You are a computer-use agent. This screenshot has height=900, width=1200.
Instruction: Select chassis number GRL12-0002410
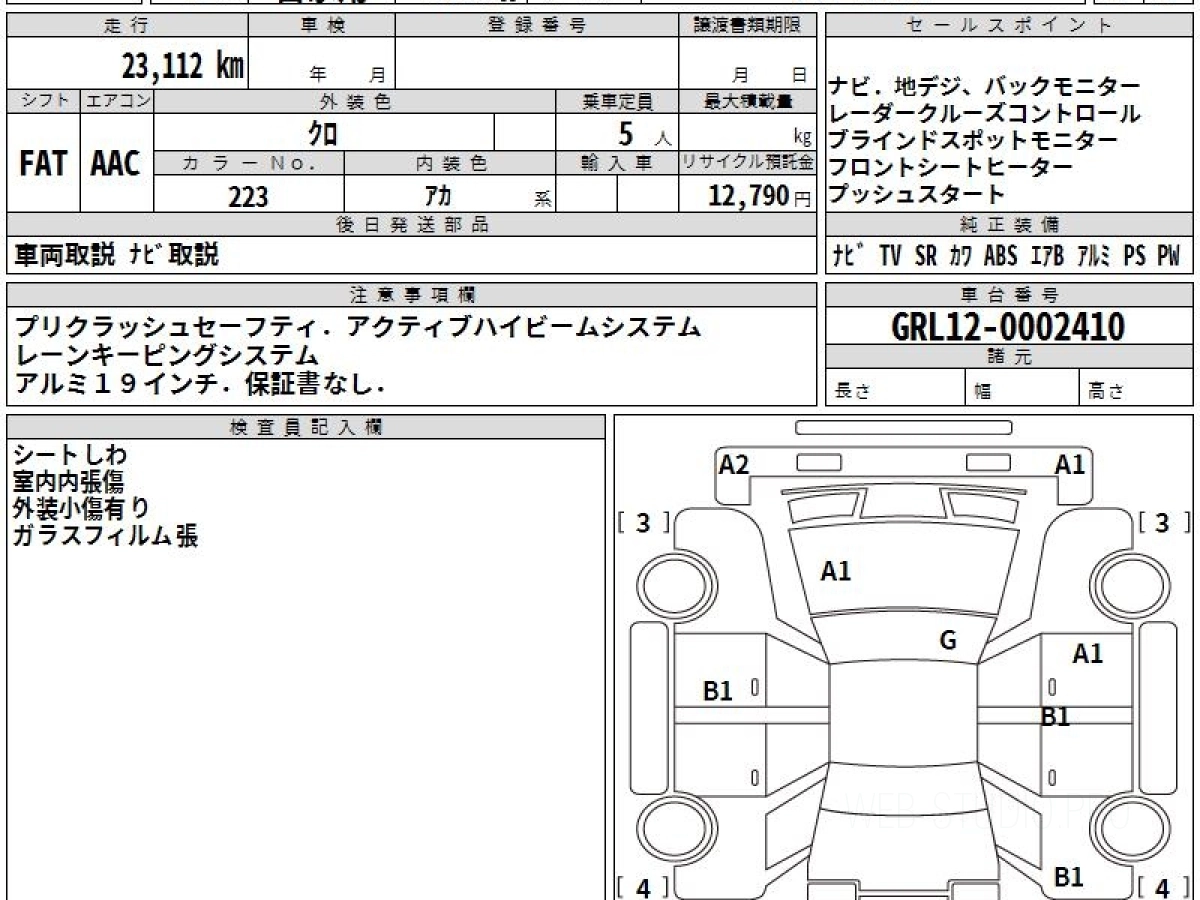(x=1008, y=326)
